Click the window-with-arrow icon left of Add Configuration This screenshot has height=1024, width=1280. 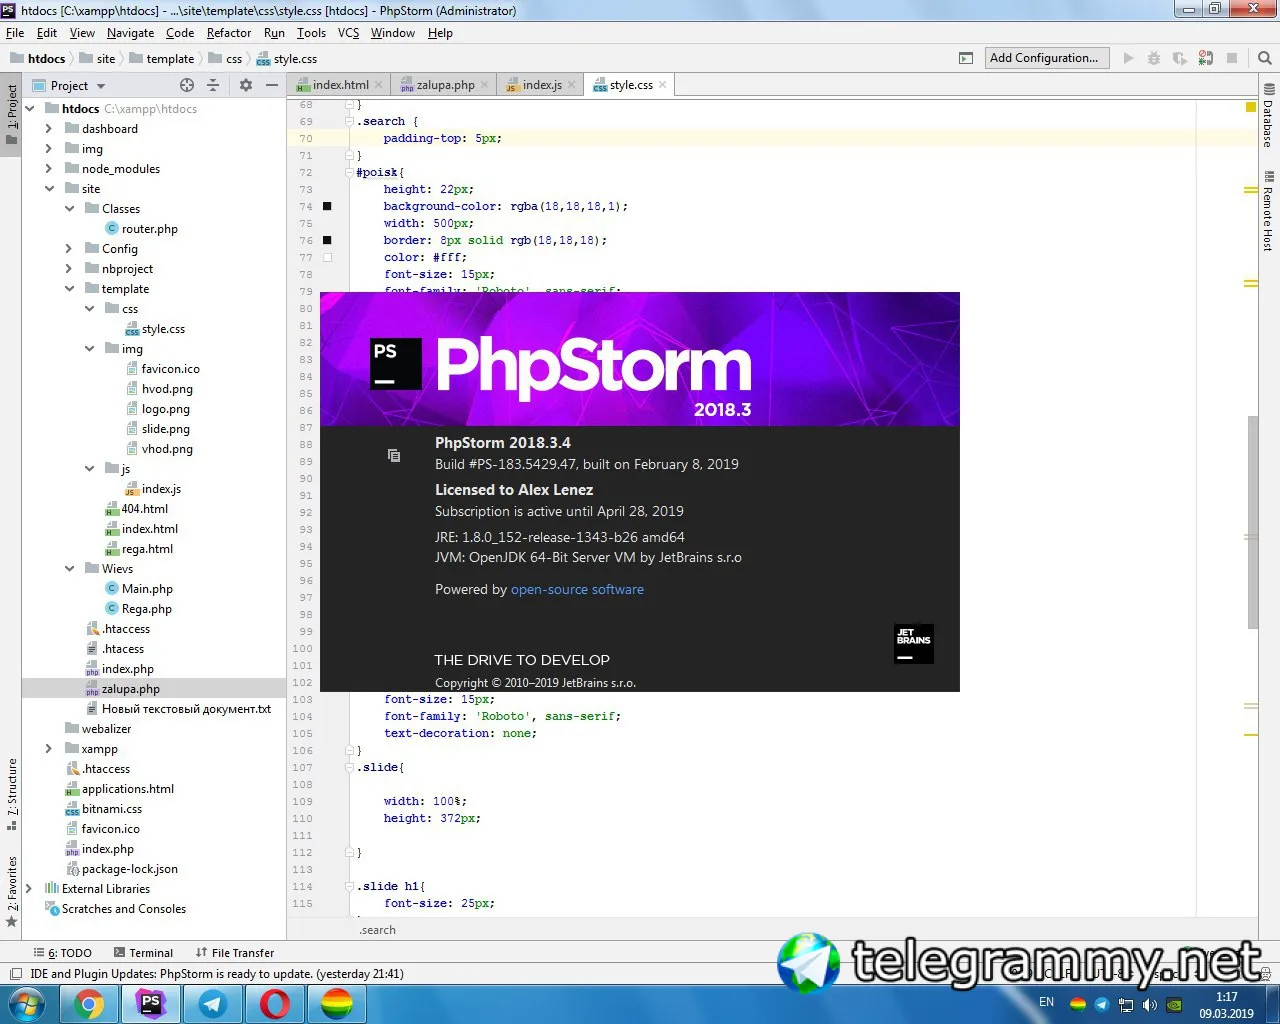click(x=966, y=58)
